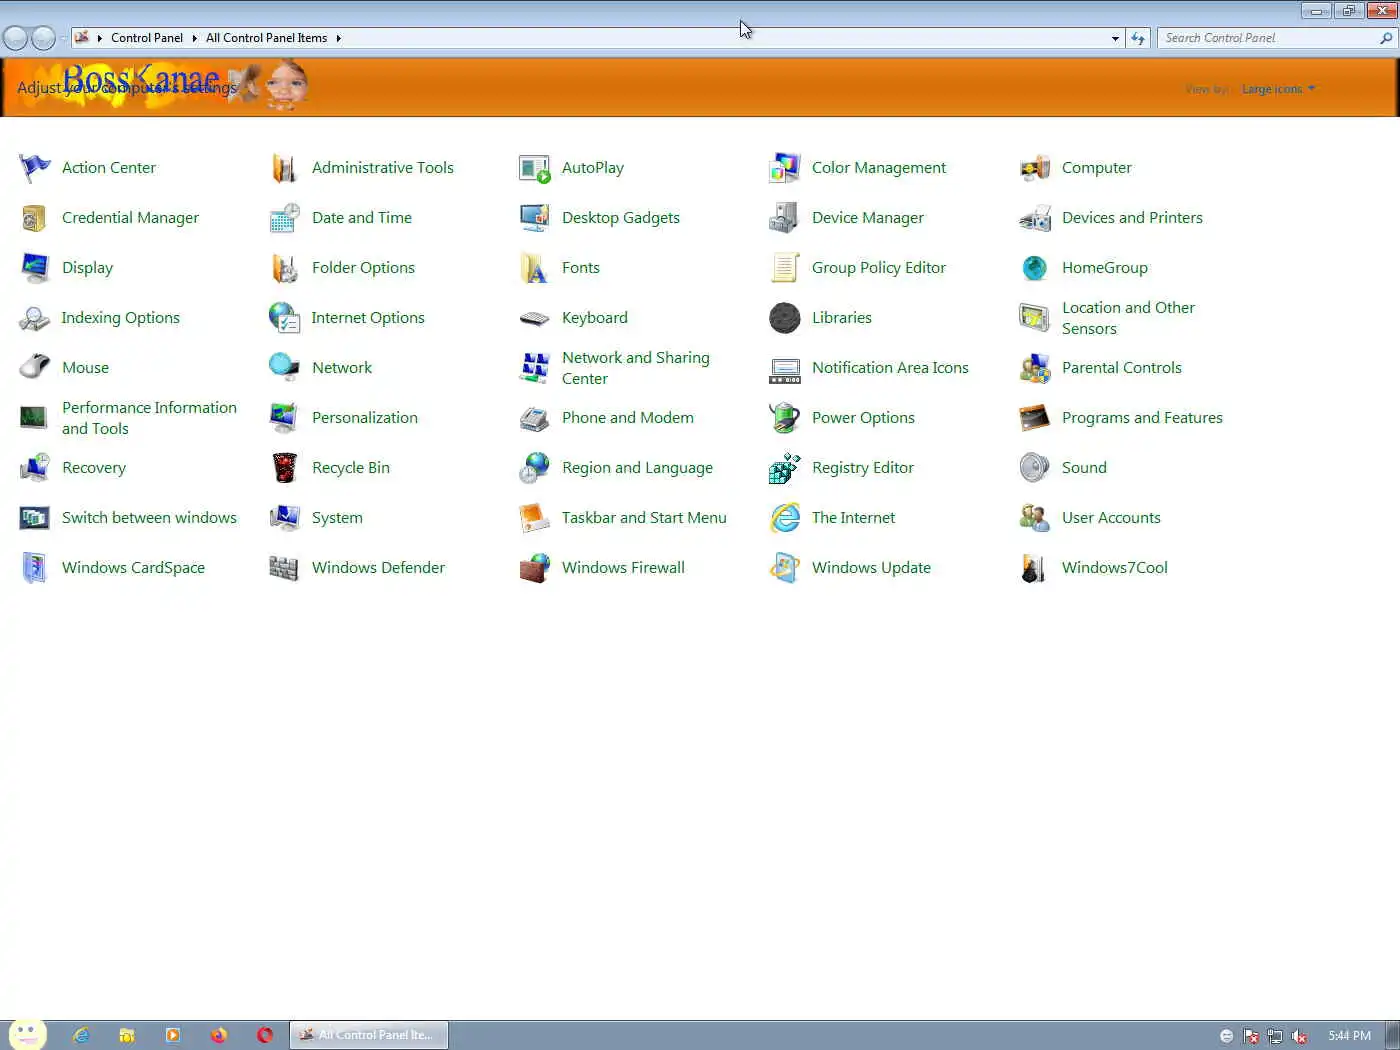Click the Forward navigation button
The width and height of the screenshot is (1400, 1050).
[x=43, y=38]
